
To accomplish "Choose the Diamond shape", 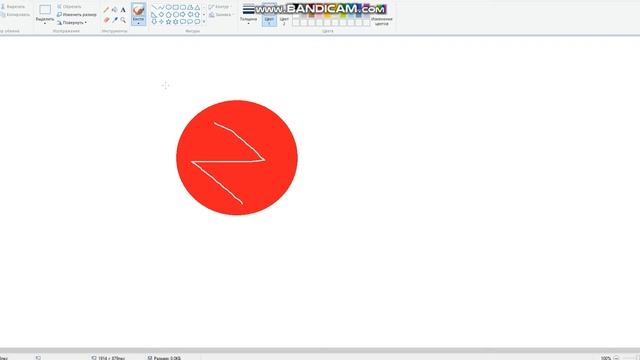I will (x=161, y=15).
